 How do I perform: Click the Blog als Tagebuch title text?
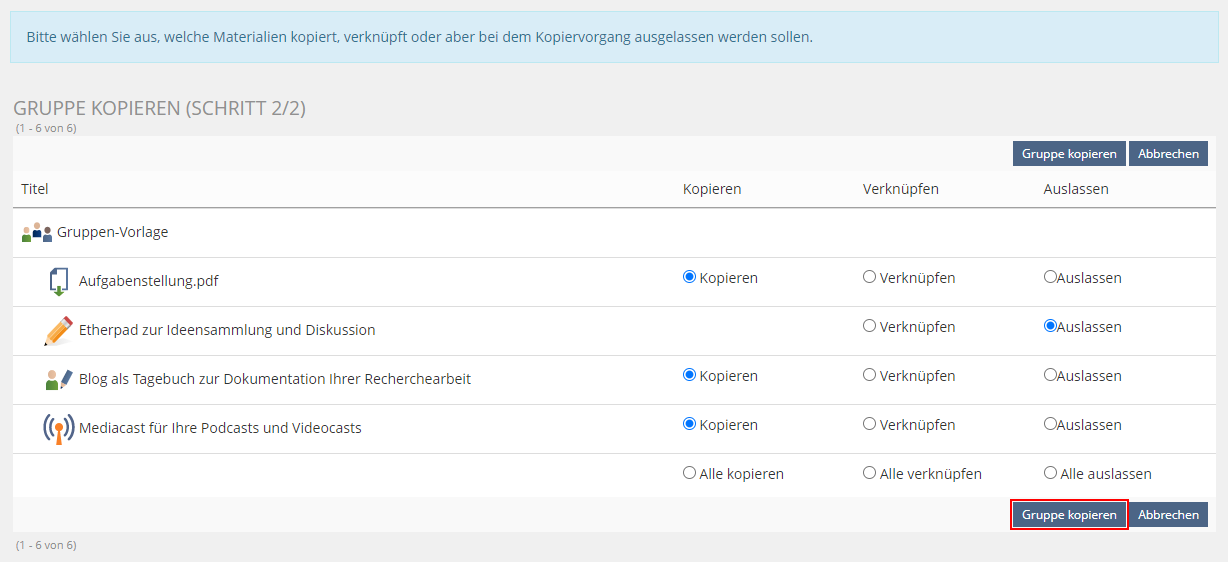(x=274, y=379)
